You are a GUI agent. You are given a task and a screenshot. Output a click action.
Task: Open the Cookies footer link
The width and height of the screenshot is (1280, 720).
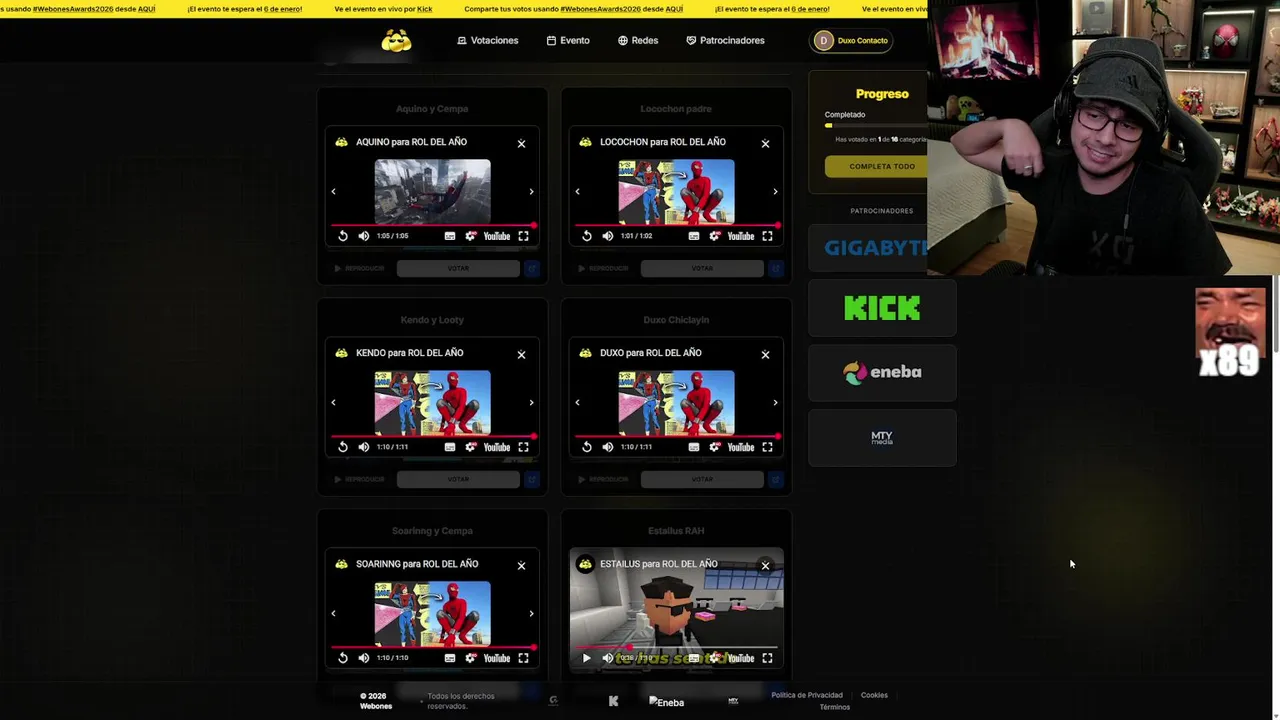coord(874,695)
